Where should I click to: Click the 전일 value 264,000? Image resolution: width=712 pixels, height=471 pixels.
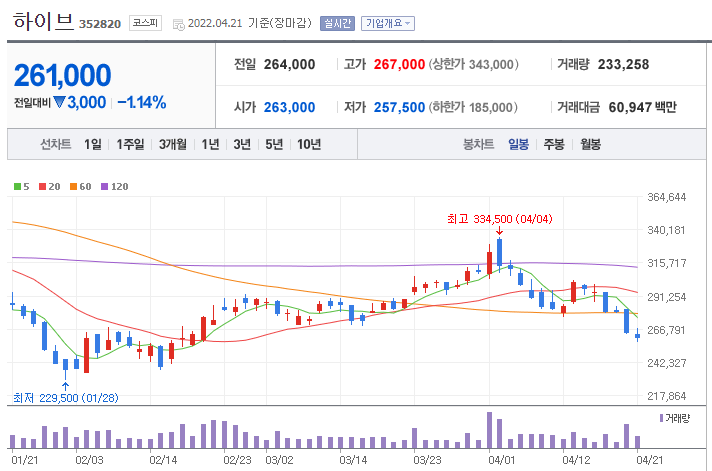click(289, 64)
